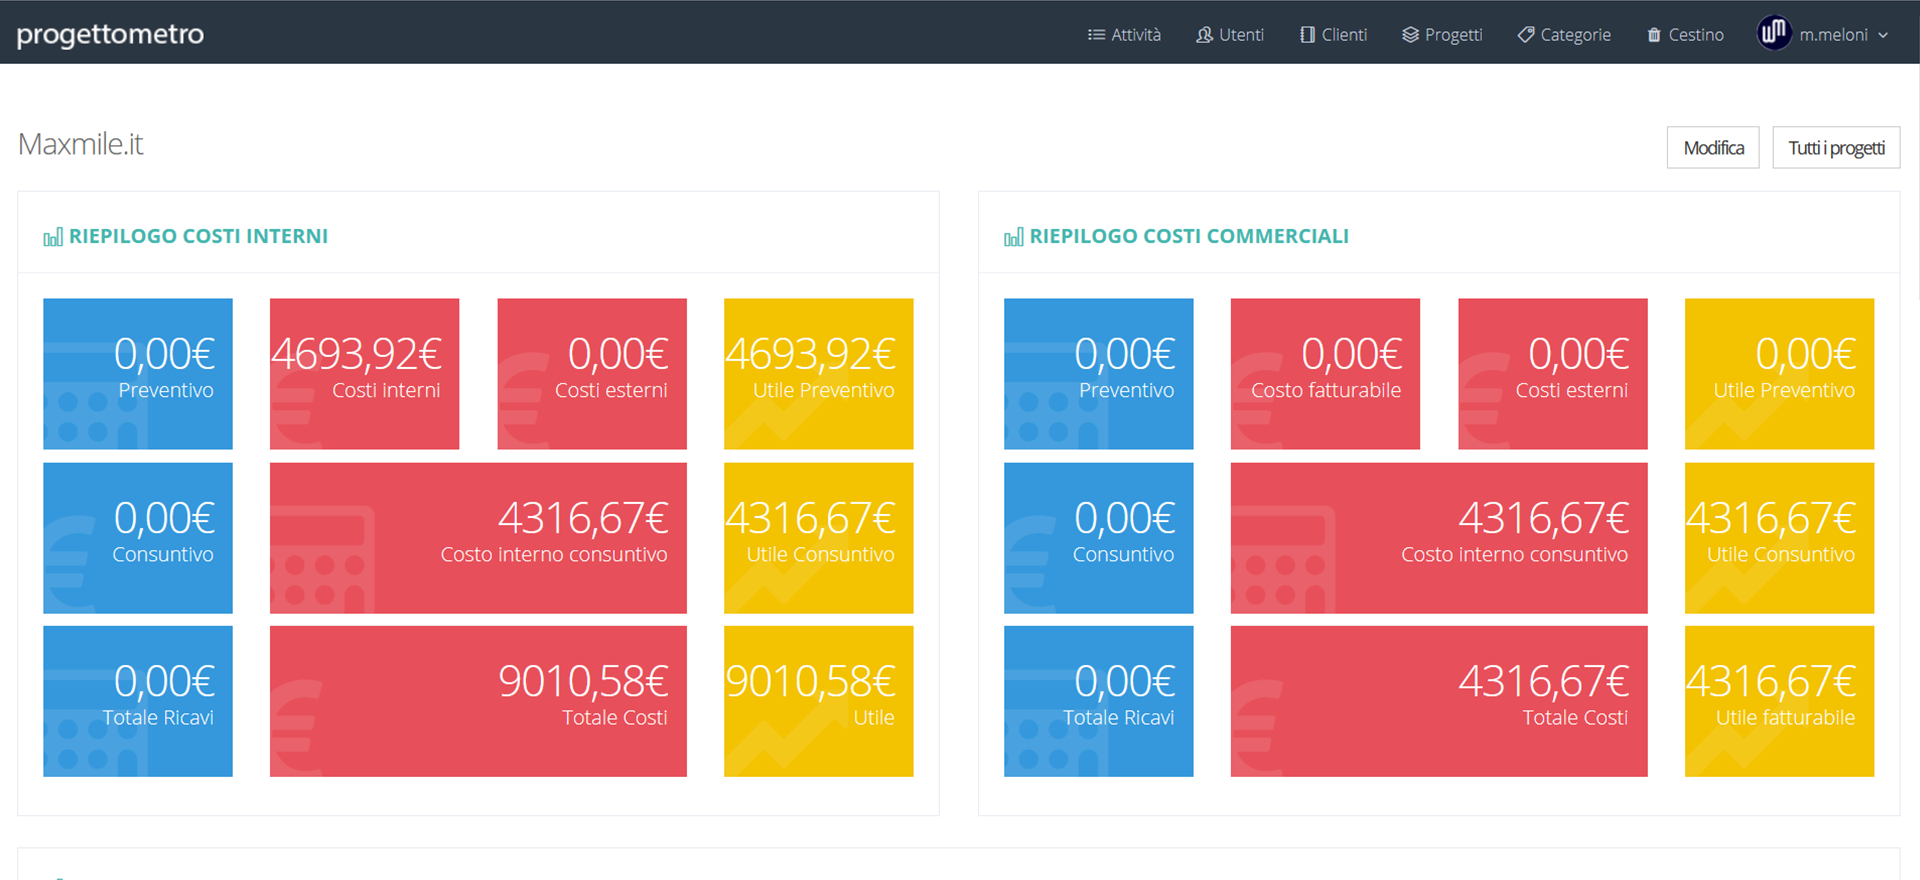
Task: Click the Maxmile.it project title
Action: click(x=81, y=145)
